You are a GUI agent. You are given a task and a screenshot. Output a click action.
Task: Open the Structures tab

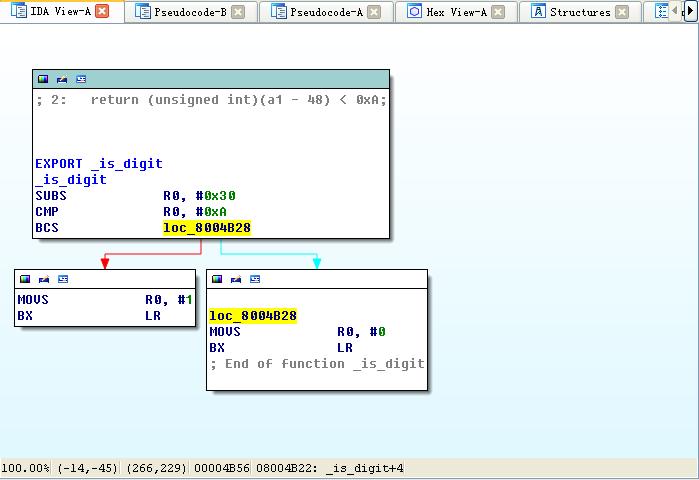pos(580,12)
